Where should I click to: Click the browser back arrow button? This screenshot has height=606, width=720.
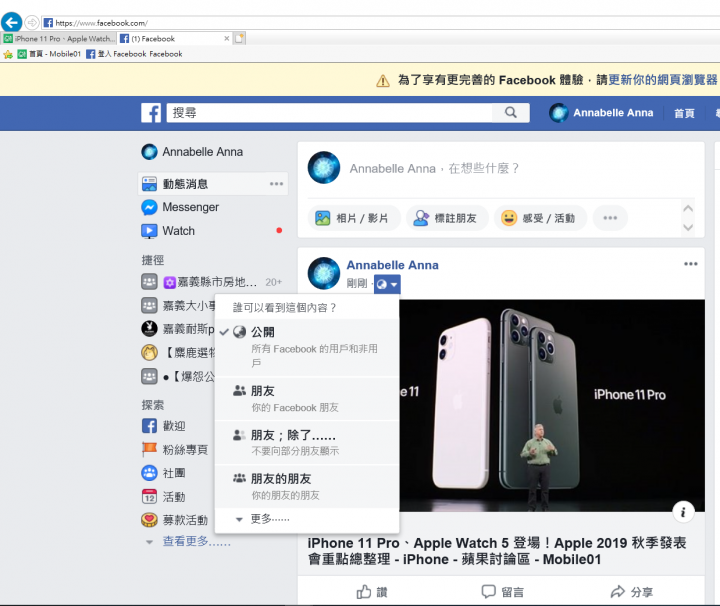pos(11,22)
